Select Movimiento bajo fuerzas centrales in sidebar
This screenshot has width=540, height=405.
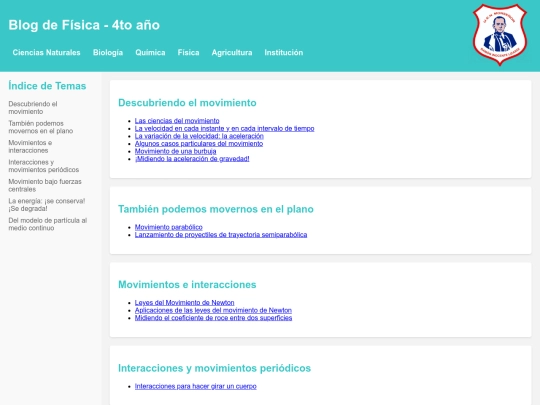45,185
